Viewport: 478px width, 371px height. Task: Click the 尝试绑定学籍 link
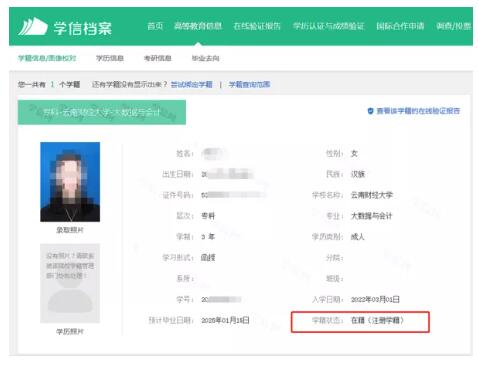tap(191, 84)
